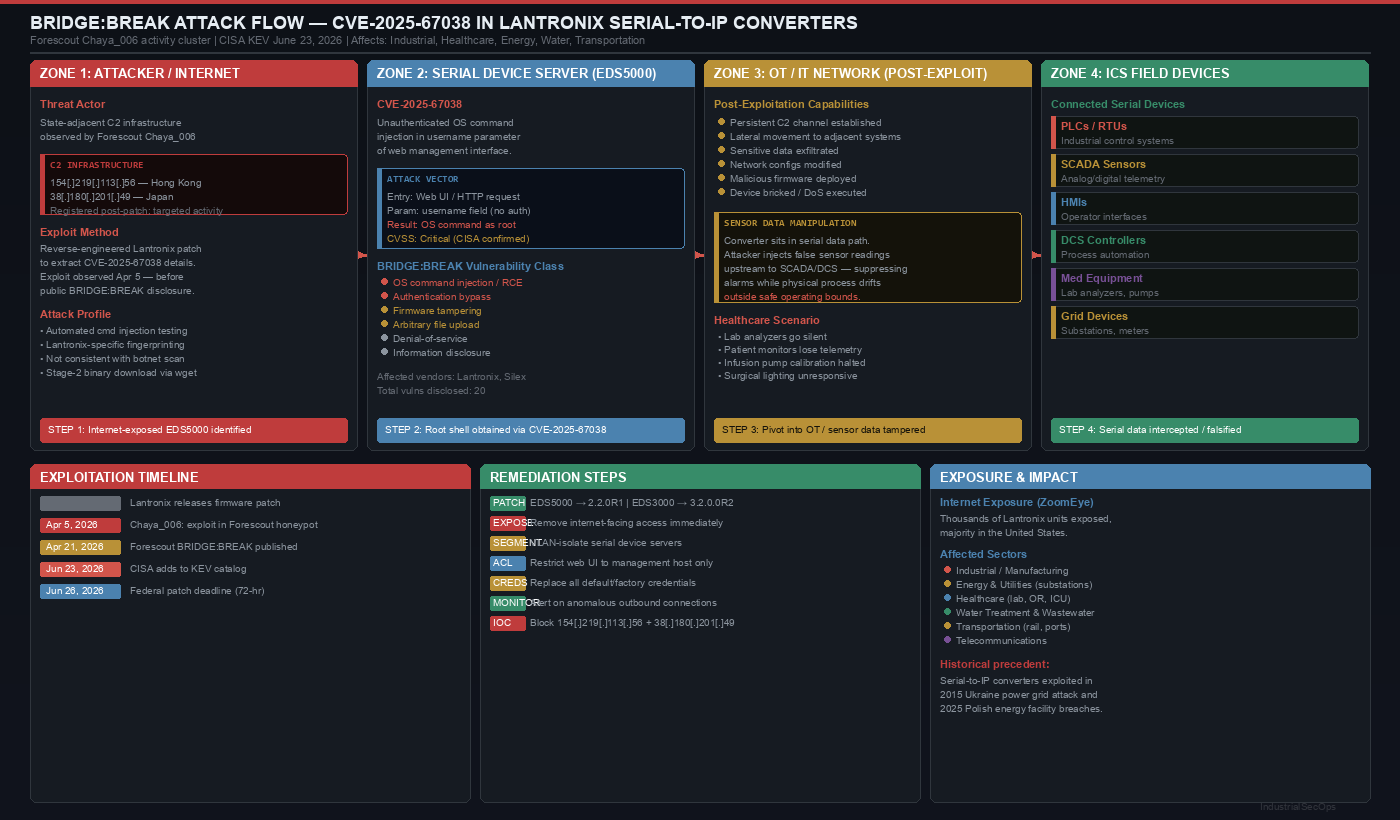This screenshot has height=820, width=1400.
Task: Select ZONE 4: ICS FIELD DEVICES header
Action: (1205, 73)
